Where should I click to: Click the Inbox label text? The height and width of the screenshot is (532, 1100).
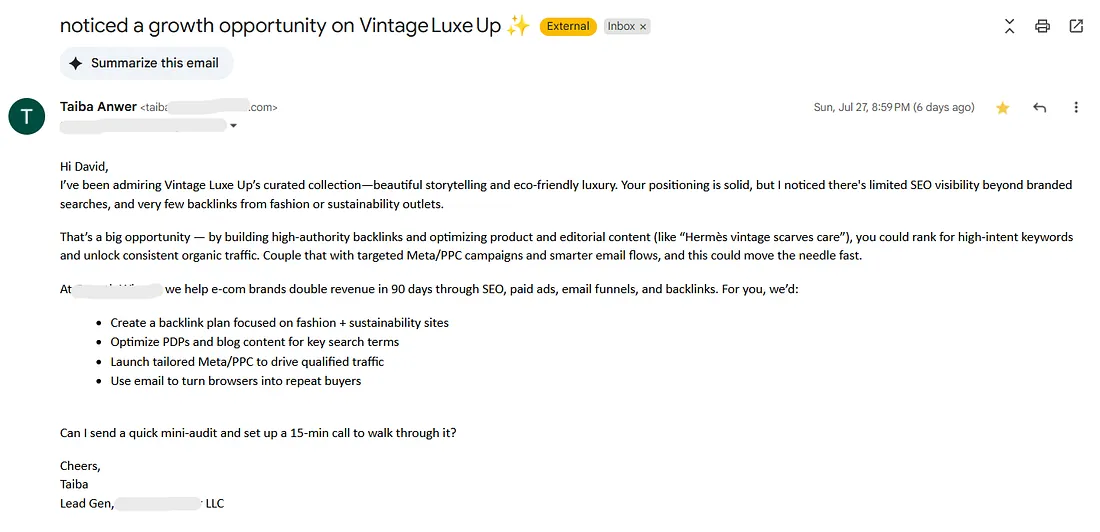[621, 27]
